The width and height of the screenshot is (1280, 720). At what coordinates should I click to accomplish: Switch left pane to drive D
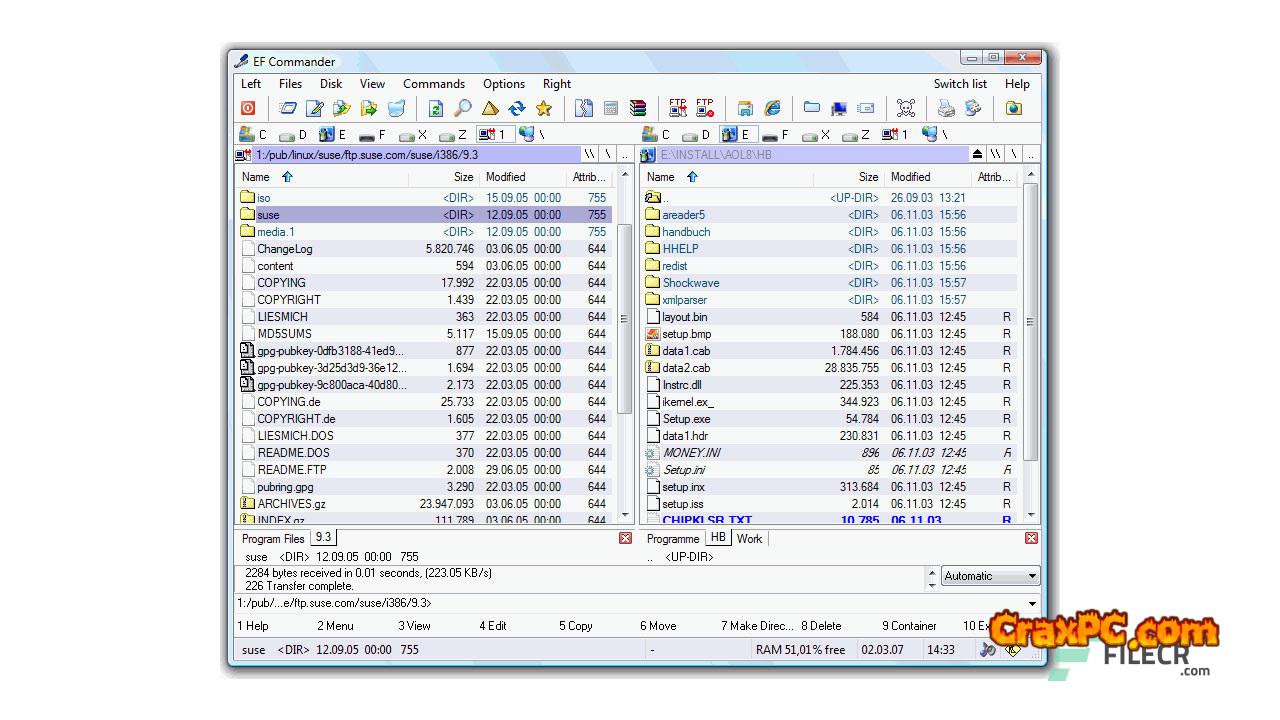coord(293,134)
